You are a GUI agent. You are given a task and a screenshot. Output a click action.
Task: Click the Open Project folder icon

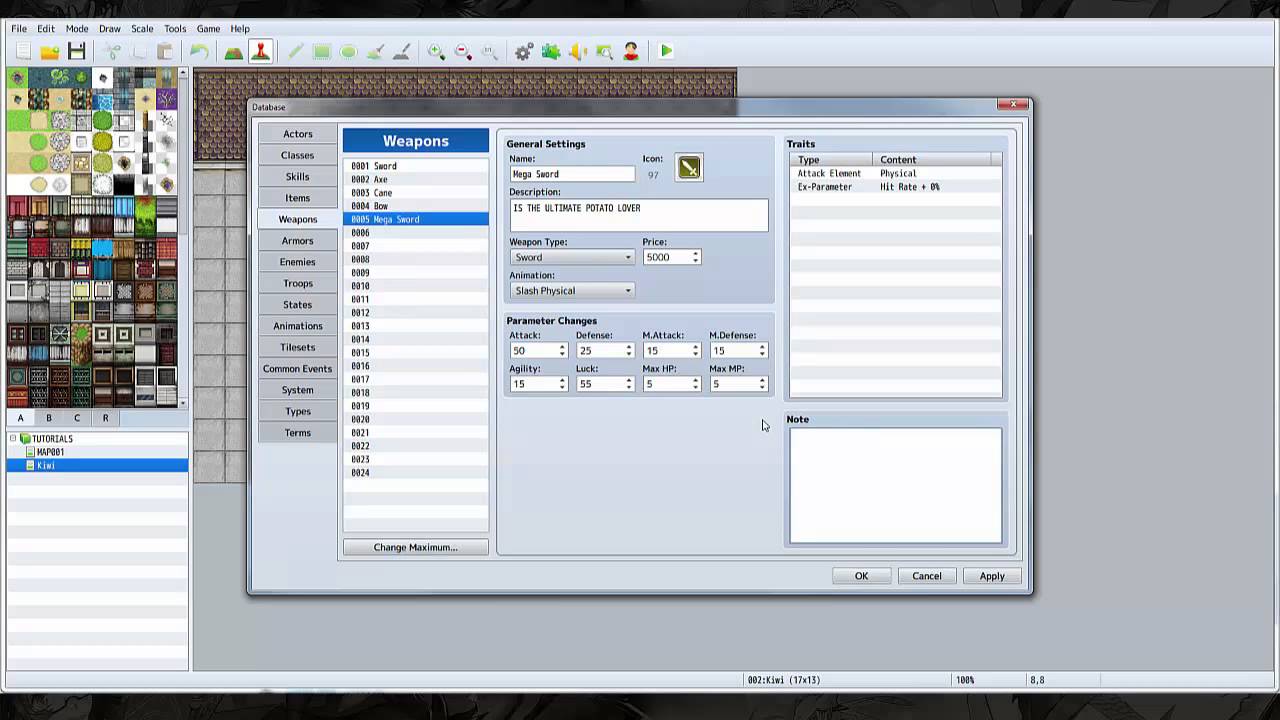tap(49, 51)
